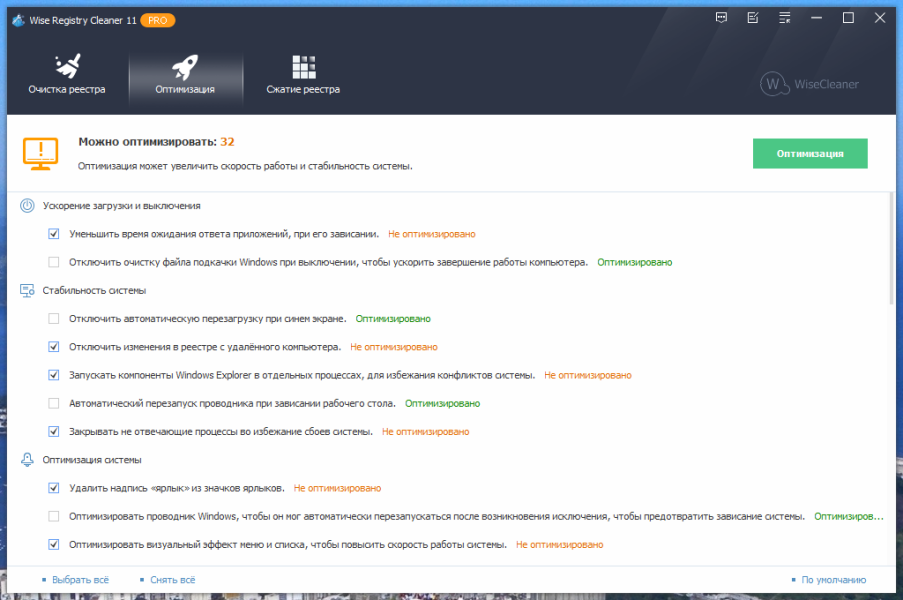Click 'Не оптимизировано' status after Уменьшить время ожидания
Viewport: 903px width, 600px height.
click(432, 234)
